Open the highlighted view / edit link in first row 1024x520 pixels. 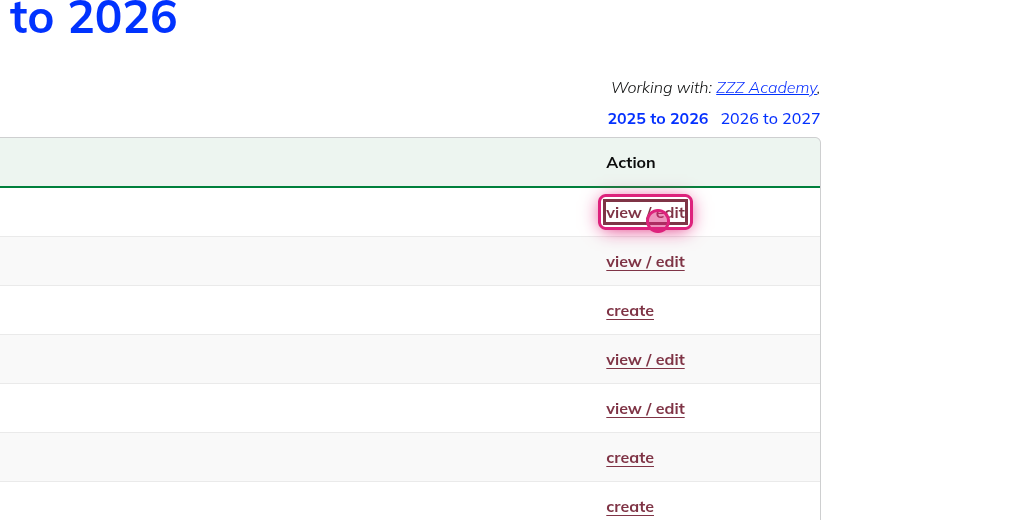pyautogui.click(x=645, y=213)
